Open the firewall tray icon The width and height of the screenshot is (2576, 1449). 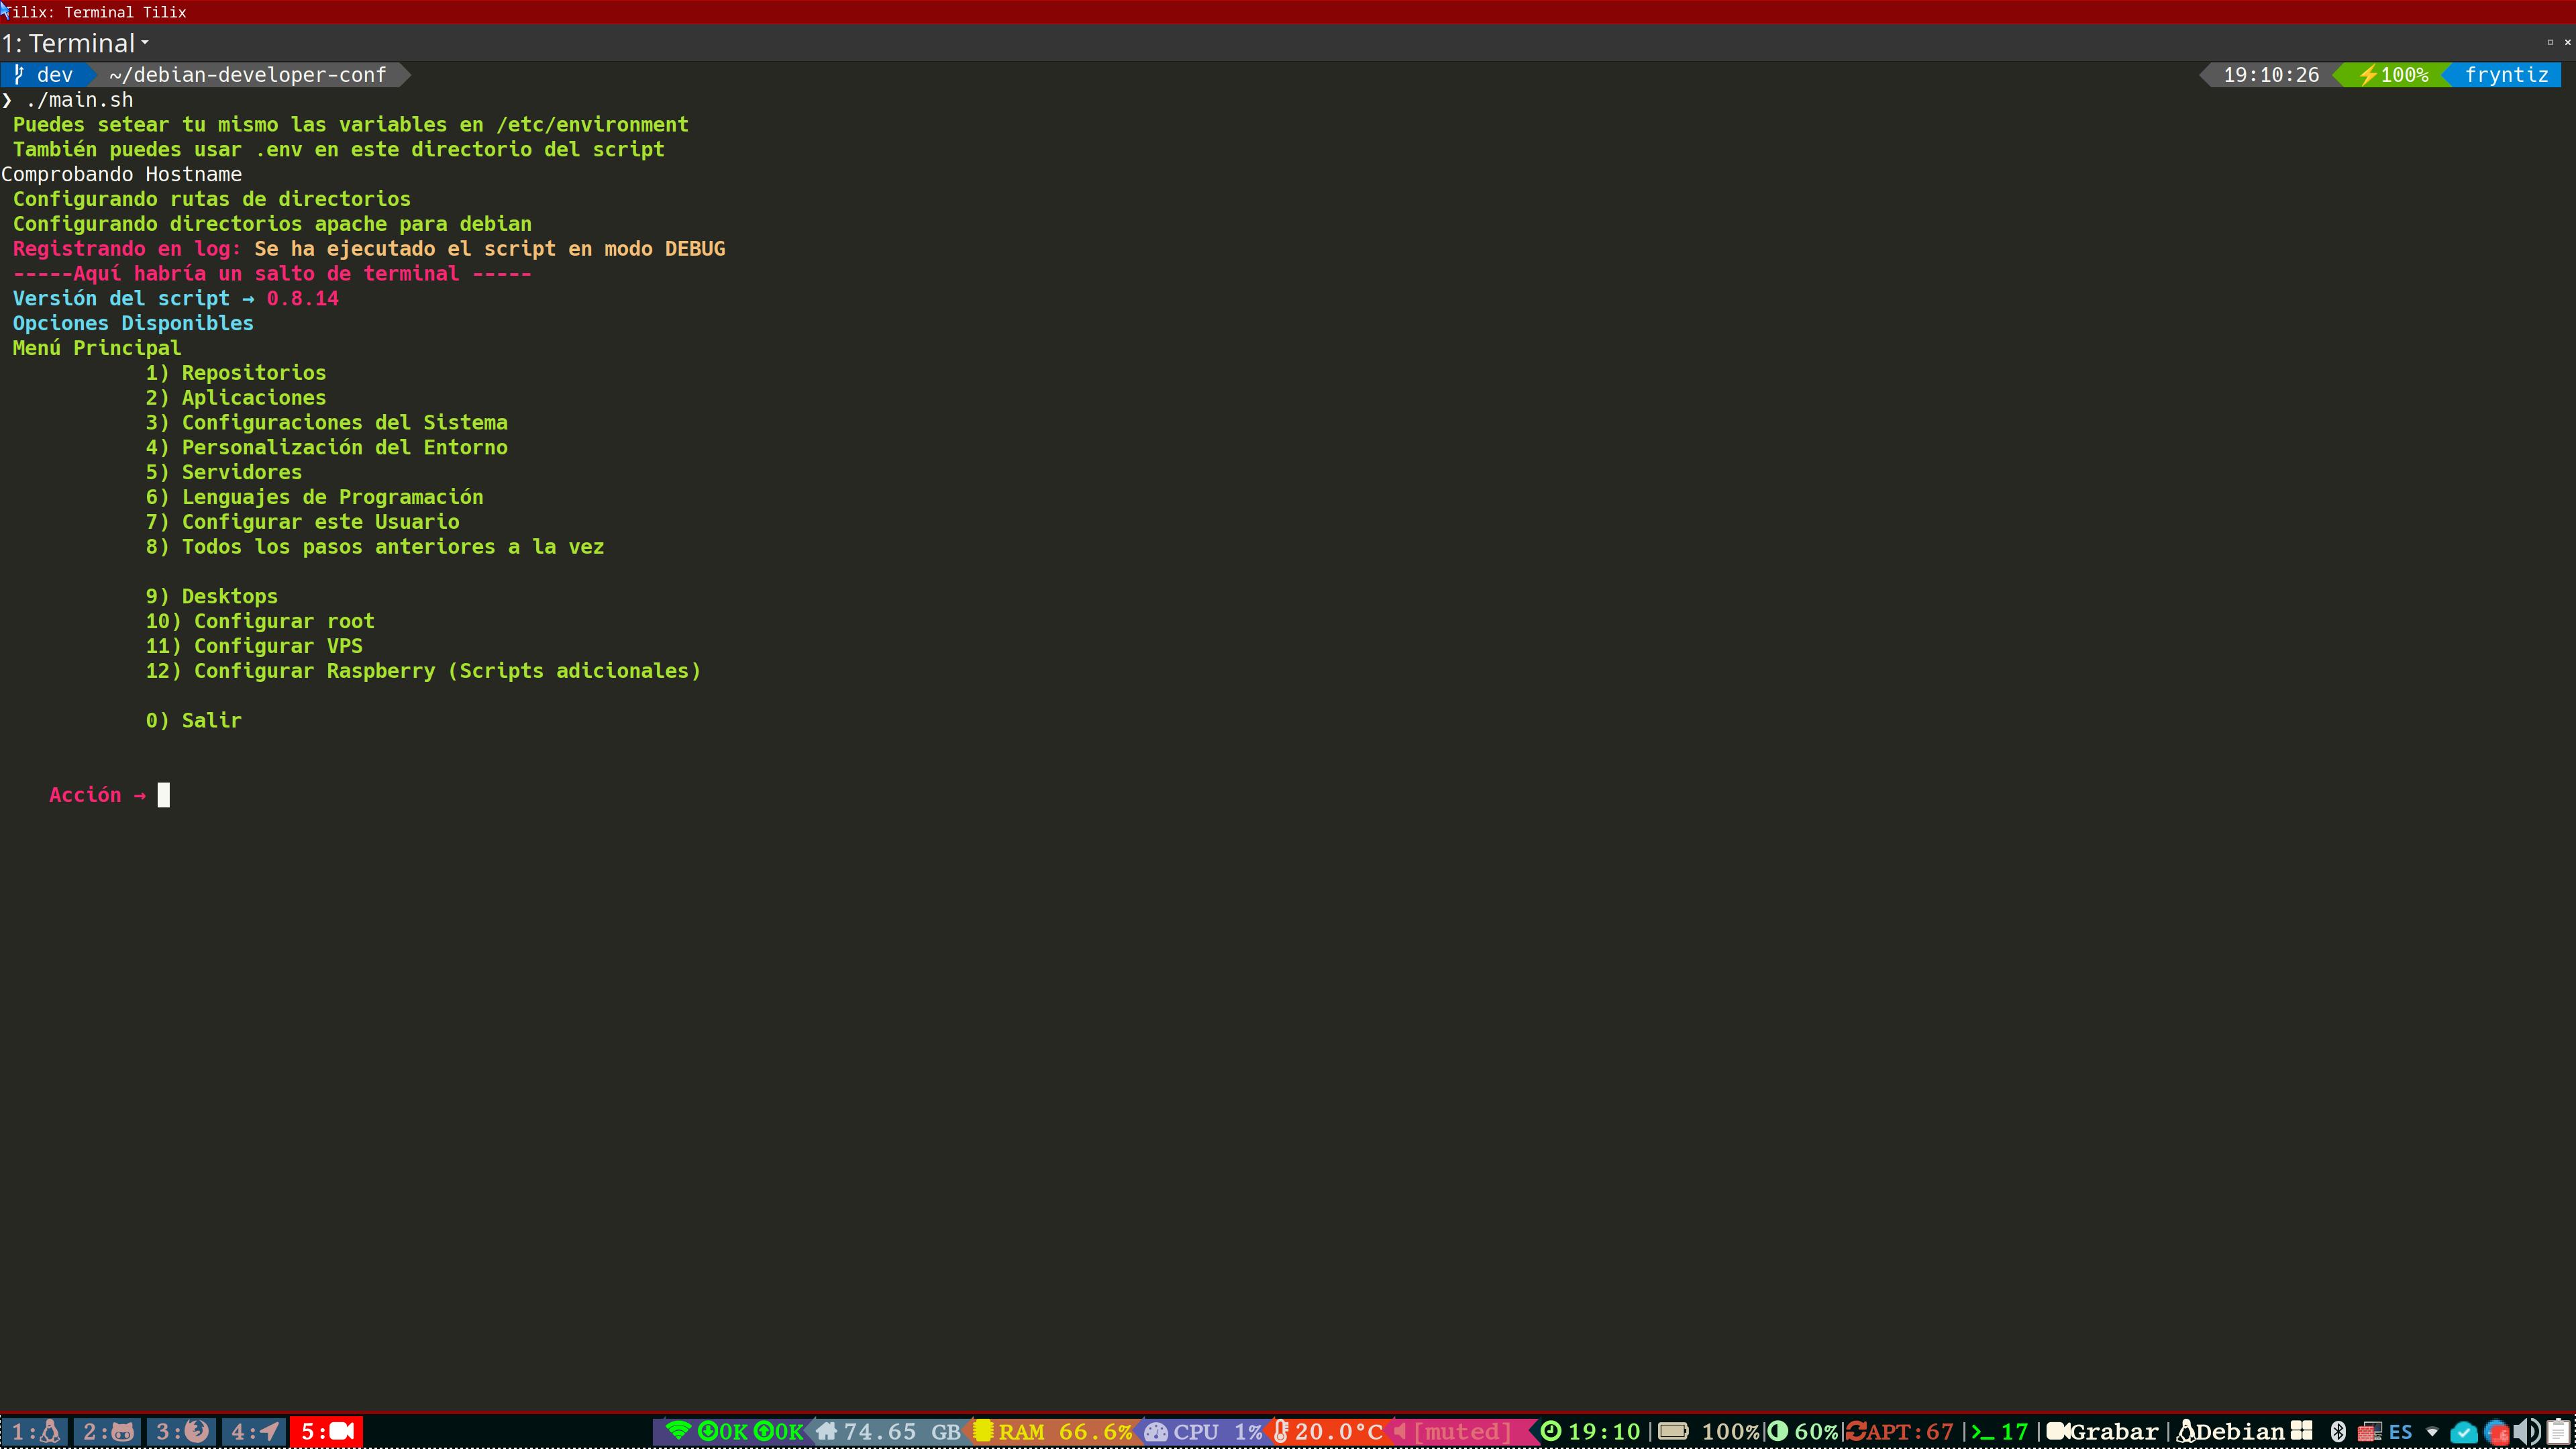[x=2369, y=1432]
